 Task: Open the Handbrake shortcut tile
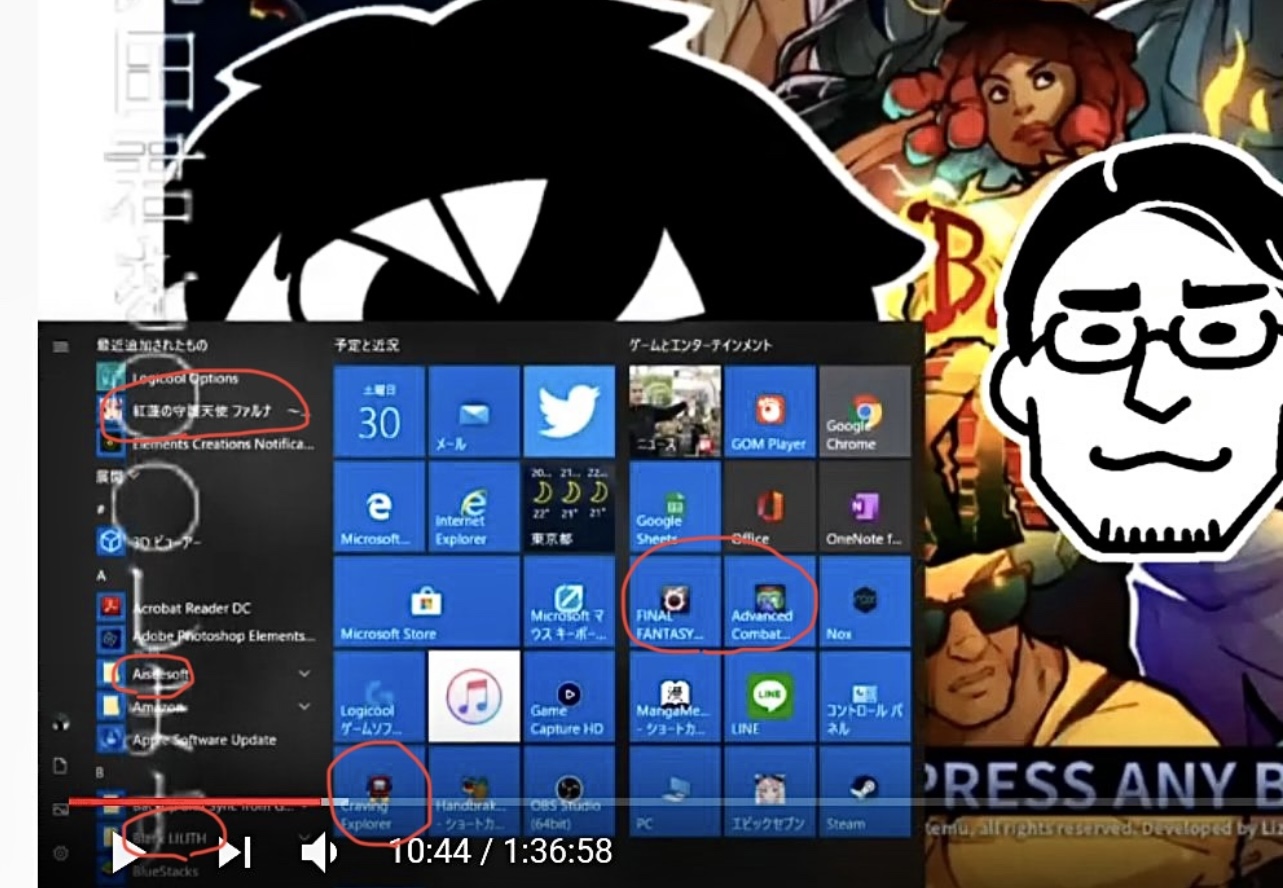click(474, 791)
